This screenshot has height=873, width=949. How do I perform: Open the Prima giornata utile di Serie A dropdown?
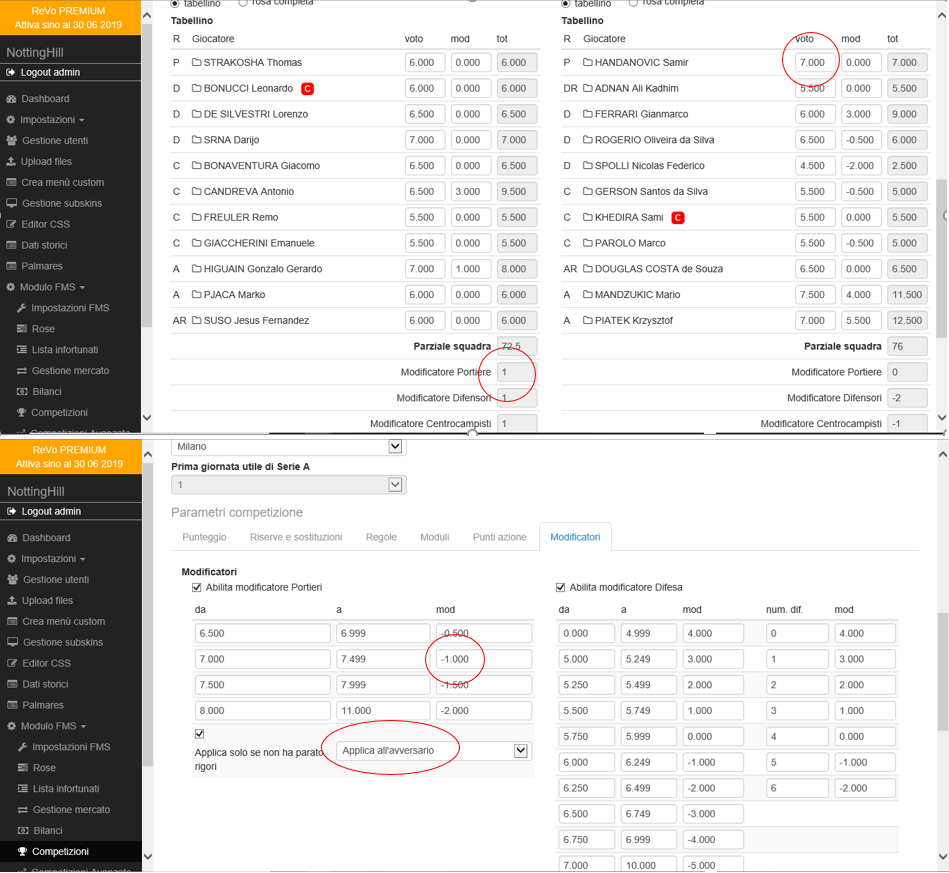pos(289,485)
